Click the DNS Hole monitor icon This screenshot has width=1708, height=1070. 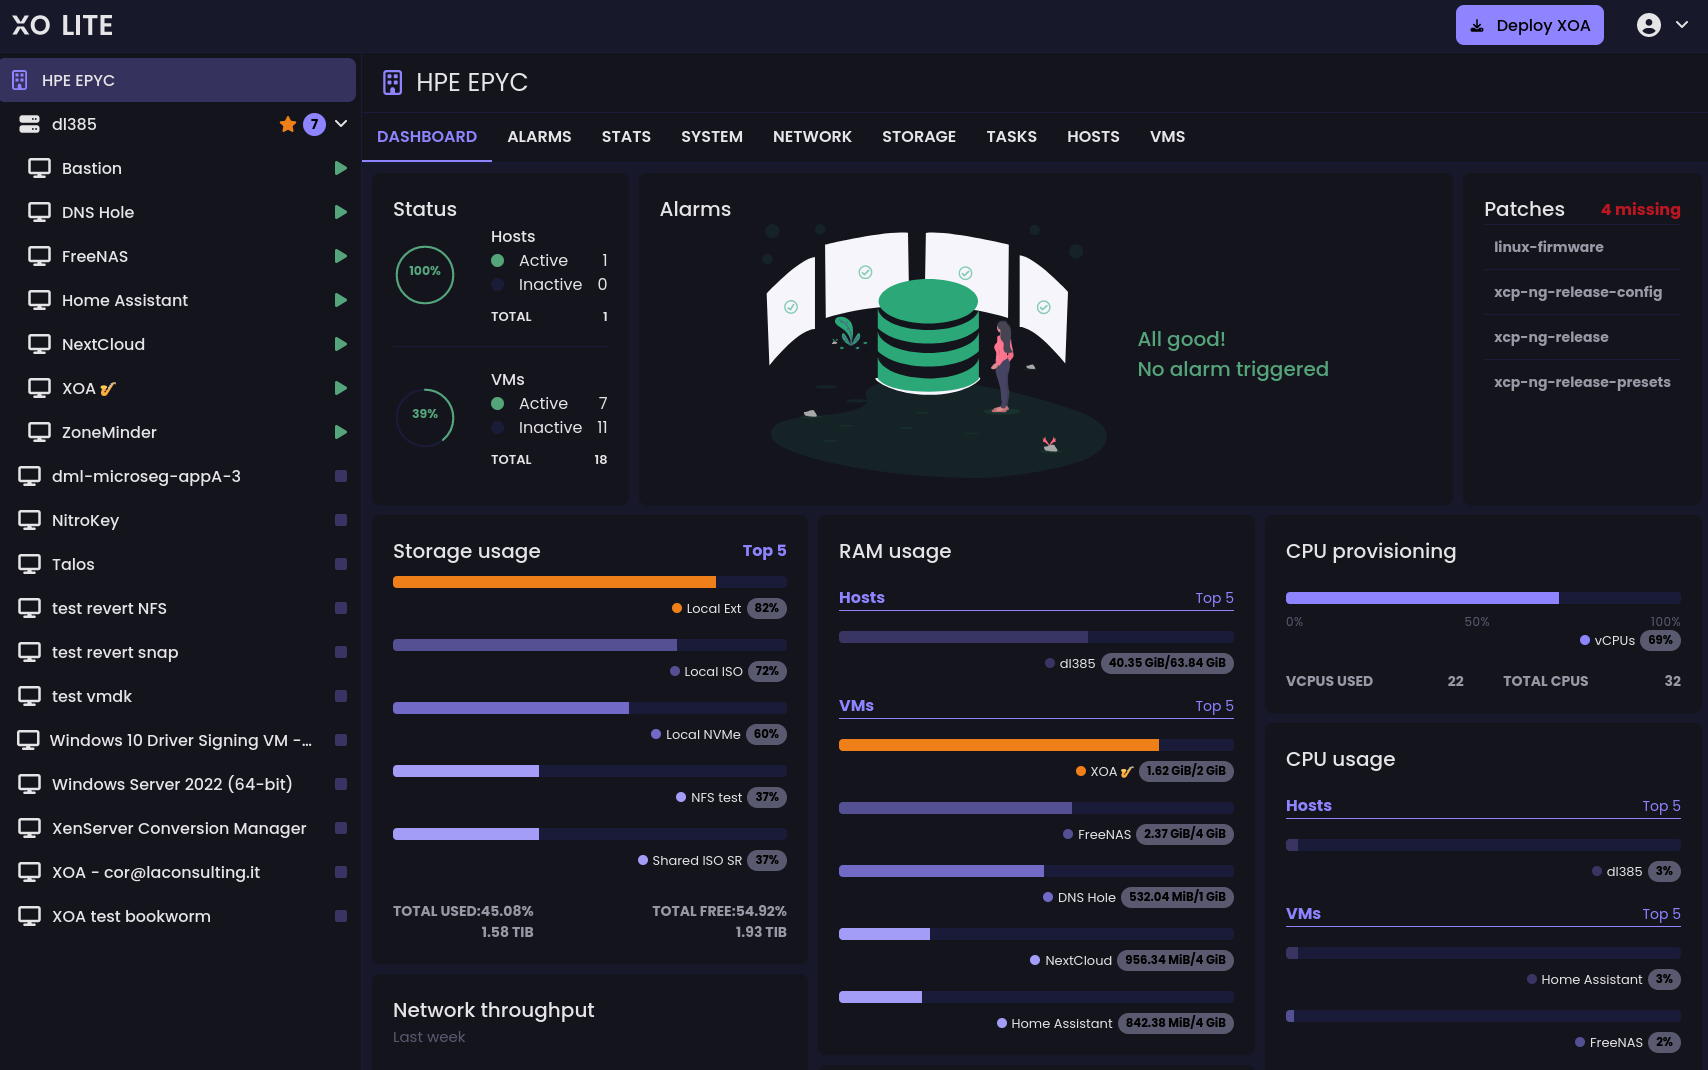[39, 212]
